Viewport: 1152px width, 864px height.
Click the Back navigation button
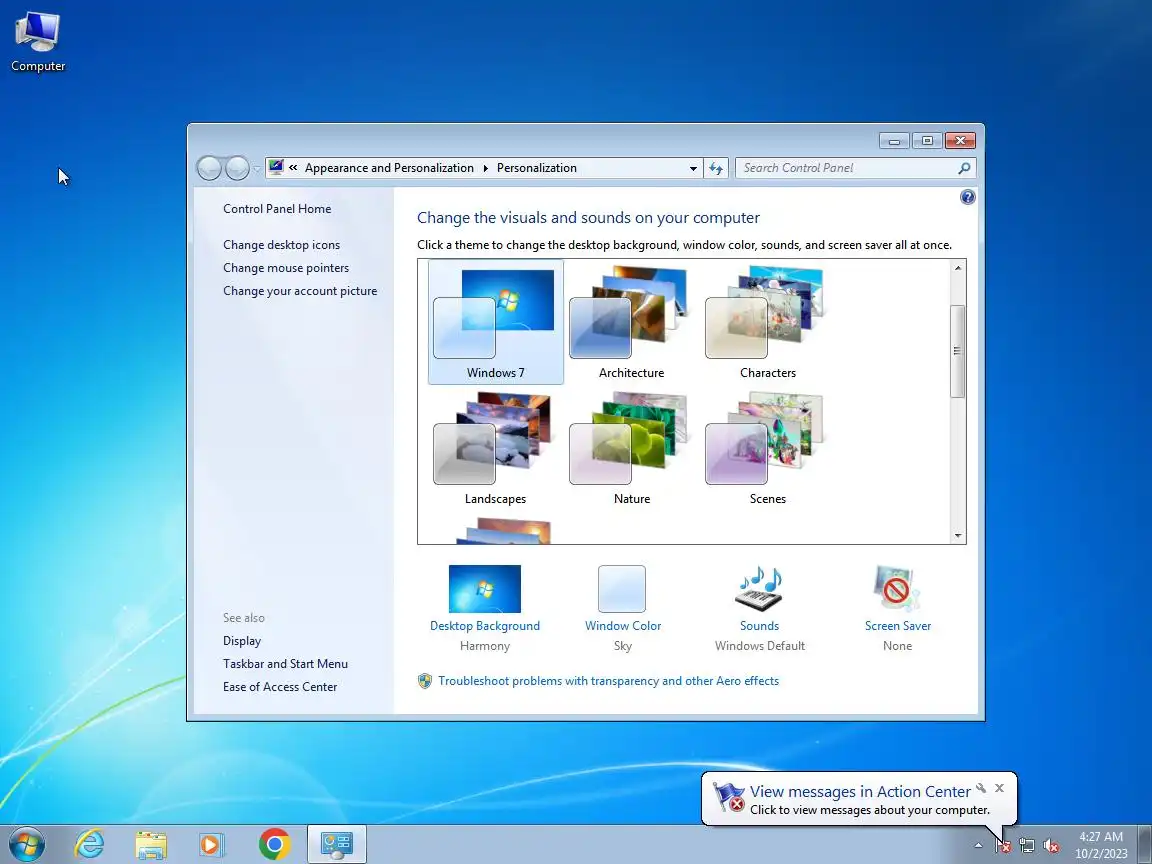pyautogui.click(x=209, y=168)
